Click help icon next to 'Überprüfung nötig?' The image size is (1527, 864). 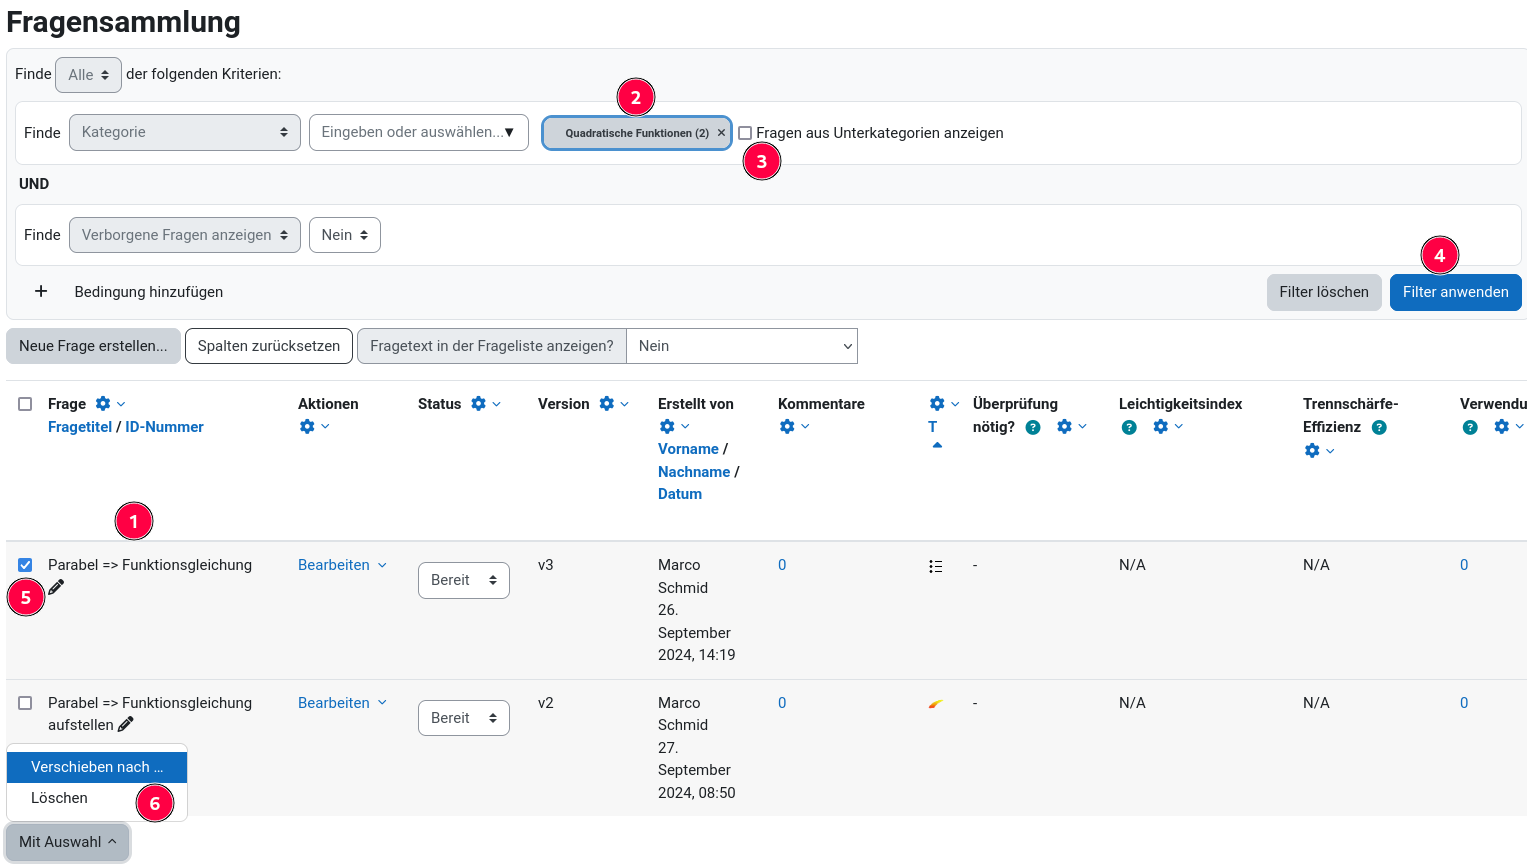click(1033, 427)
